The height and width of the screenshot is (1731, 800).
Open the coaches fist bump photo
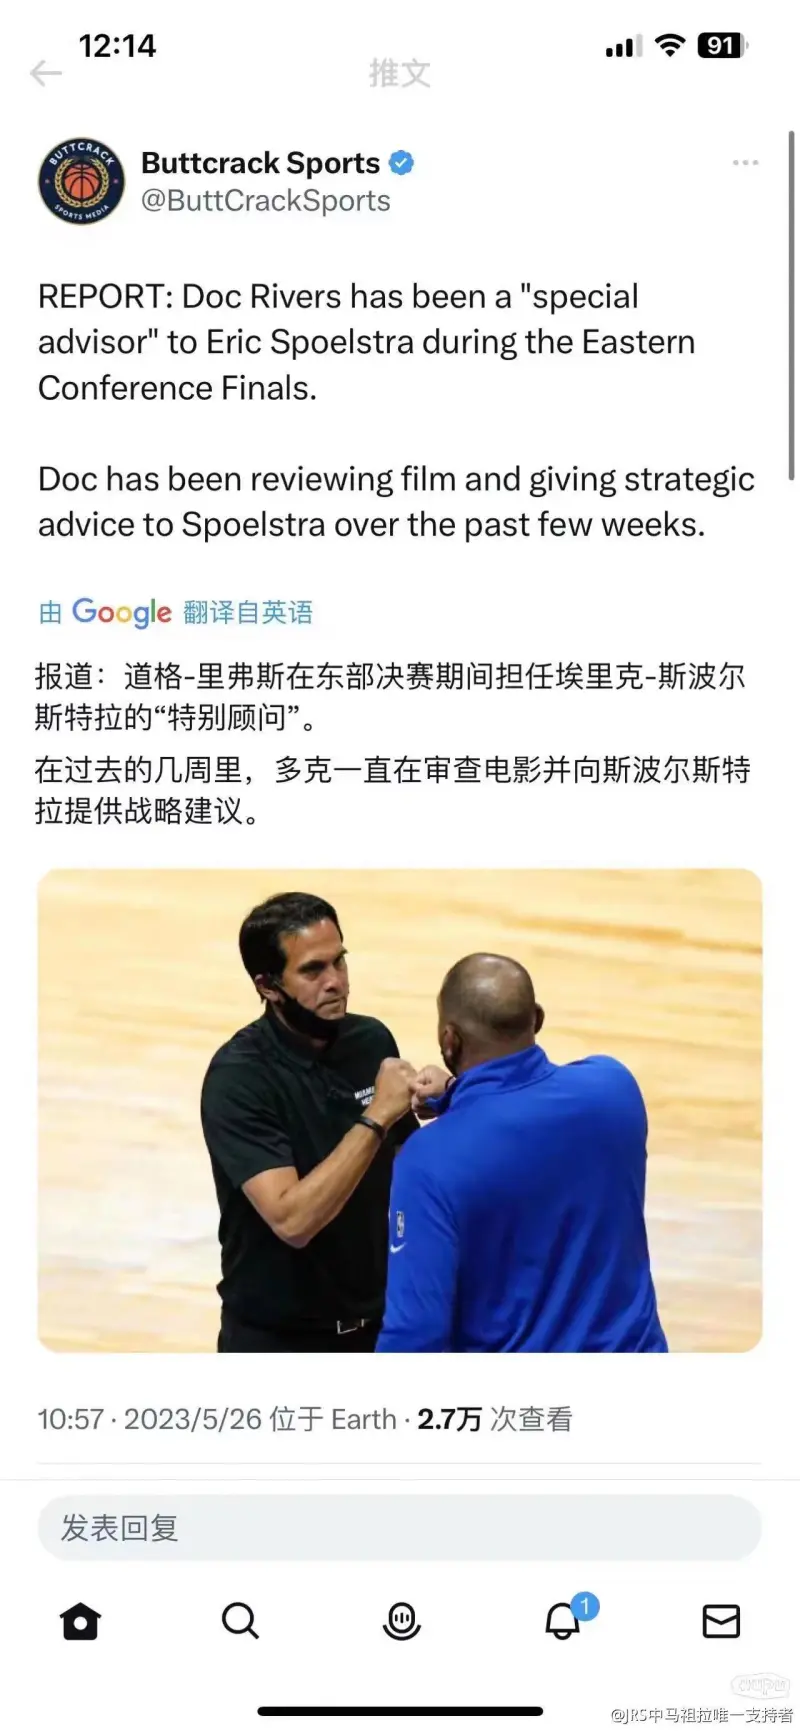[400, 1110]
